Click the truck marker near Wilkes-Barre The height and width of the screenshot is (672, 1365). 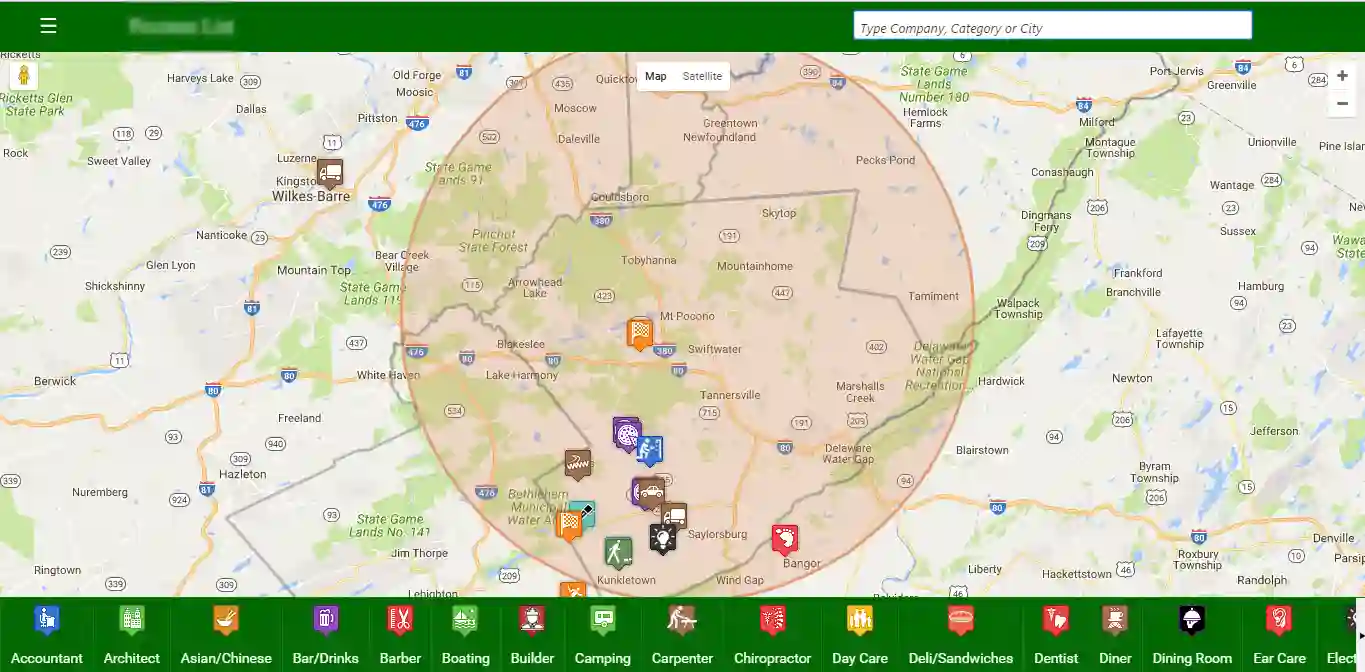pyautogui.click(x=330, y=173)
